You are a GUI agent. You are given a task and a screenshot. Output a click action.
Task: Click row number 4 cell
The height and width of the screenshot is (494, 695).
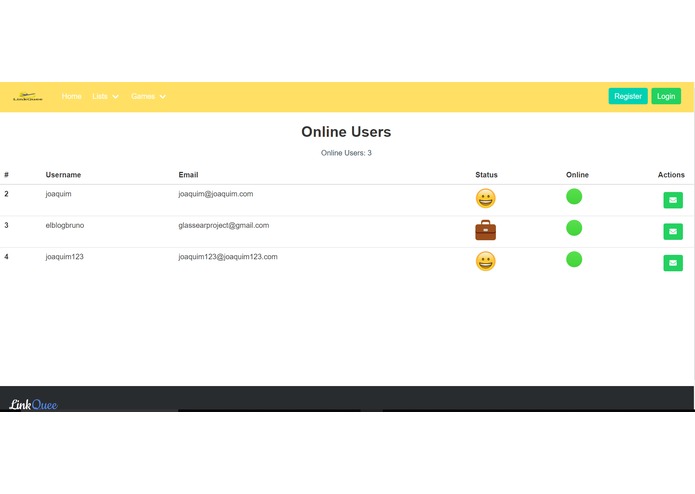point(6,257)
